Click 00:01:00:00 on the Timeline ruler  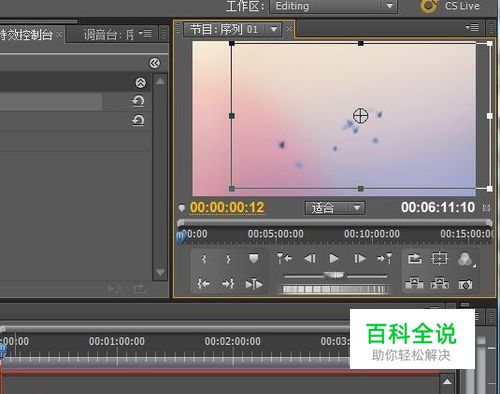pos(117,341)
